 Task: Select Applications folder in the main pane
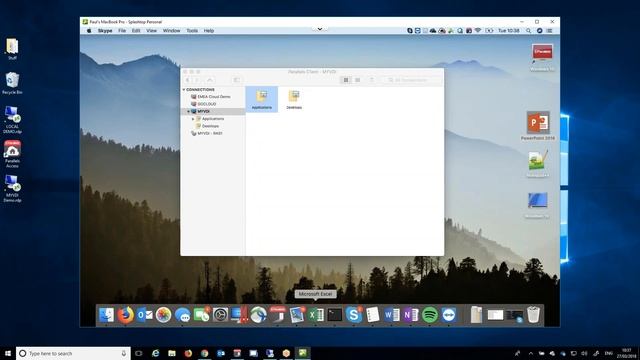click(262, 99)
